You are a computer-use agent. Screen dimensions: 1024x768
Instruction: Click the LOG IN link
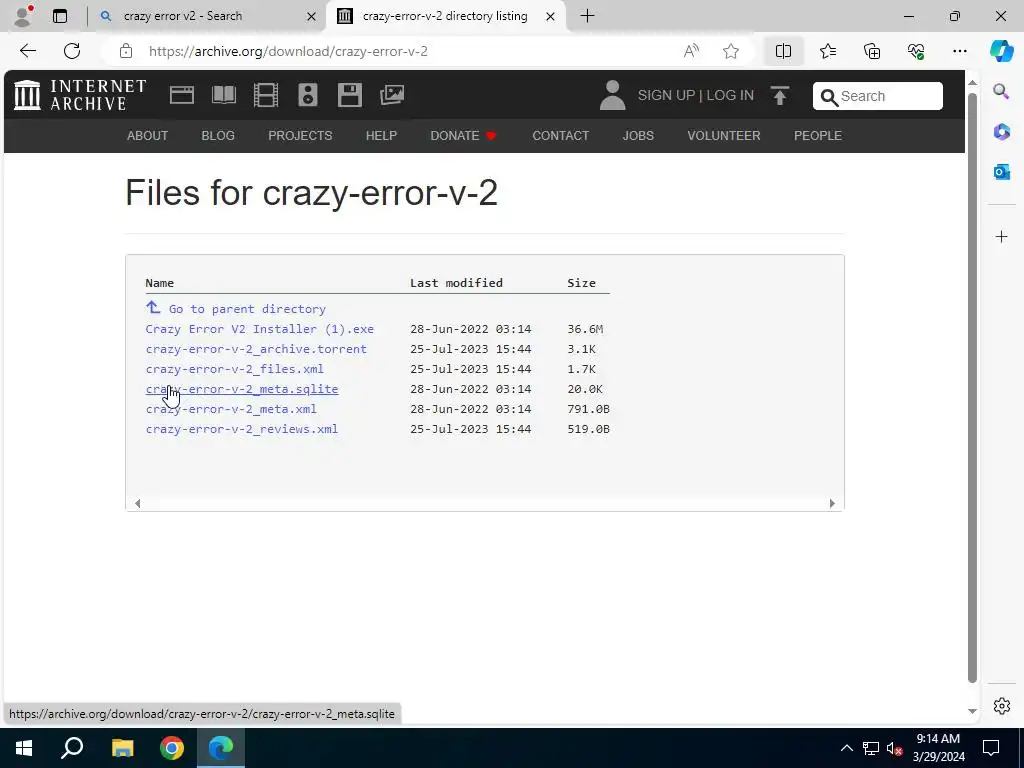click(730, 95)
